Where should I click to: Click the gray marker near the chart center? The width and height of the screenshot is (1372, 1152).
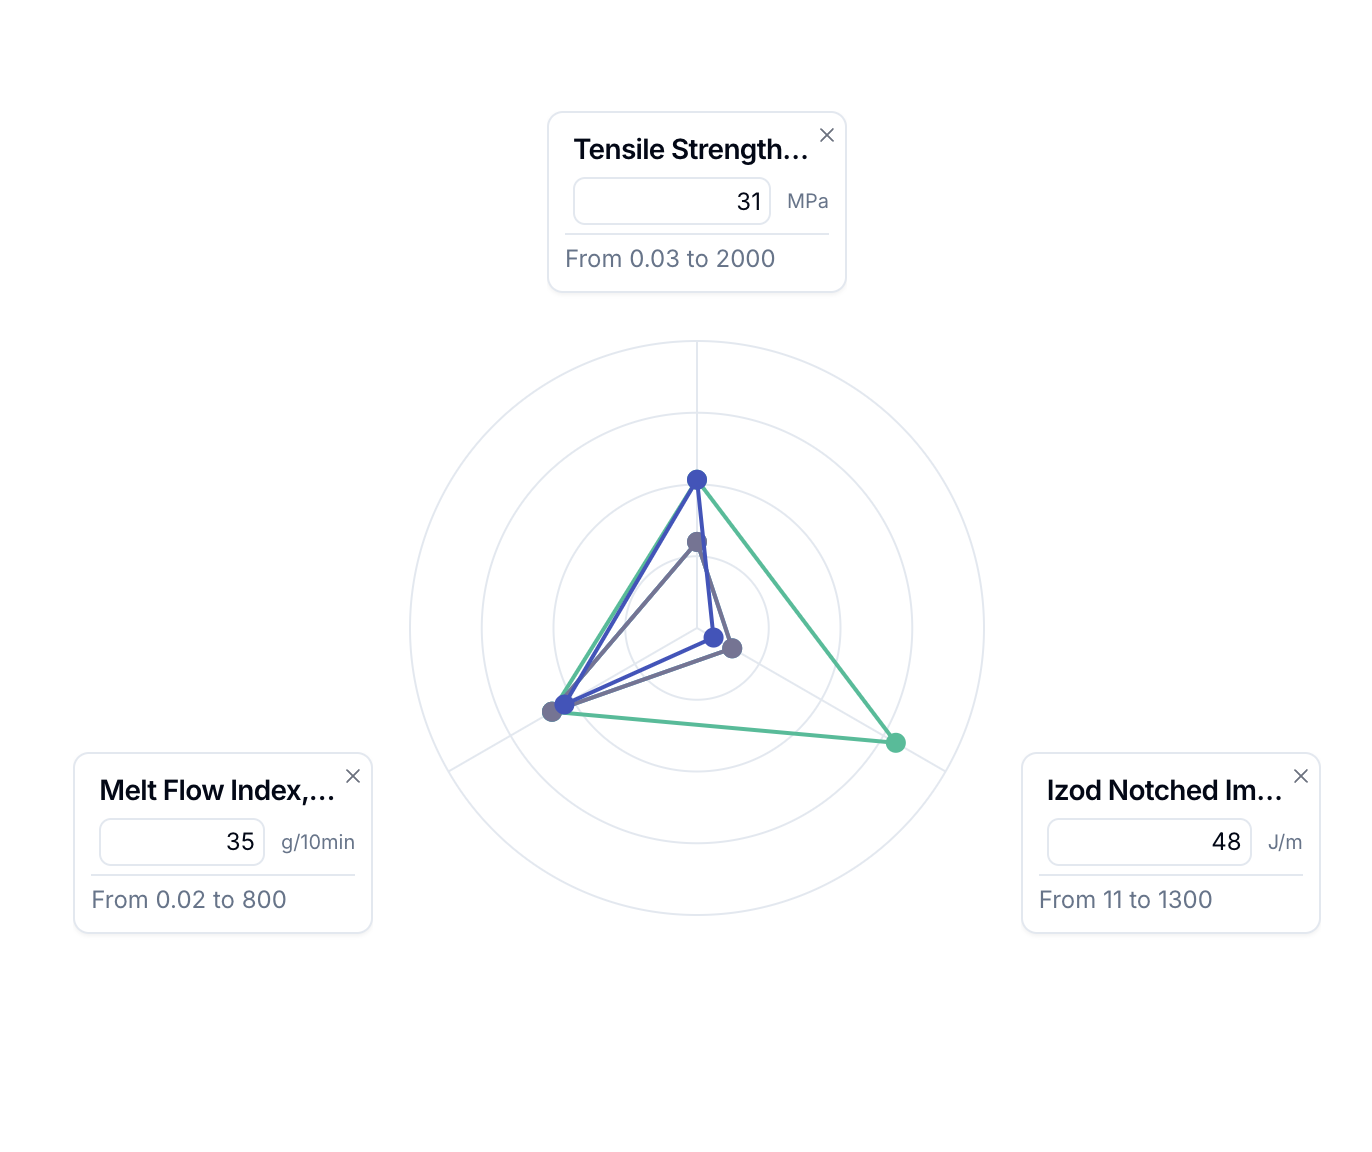click(733, 648)
